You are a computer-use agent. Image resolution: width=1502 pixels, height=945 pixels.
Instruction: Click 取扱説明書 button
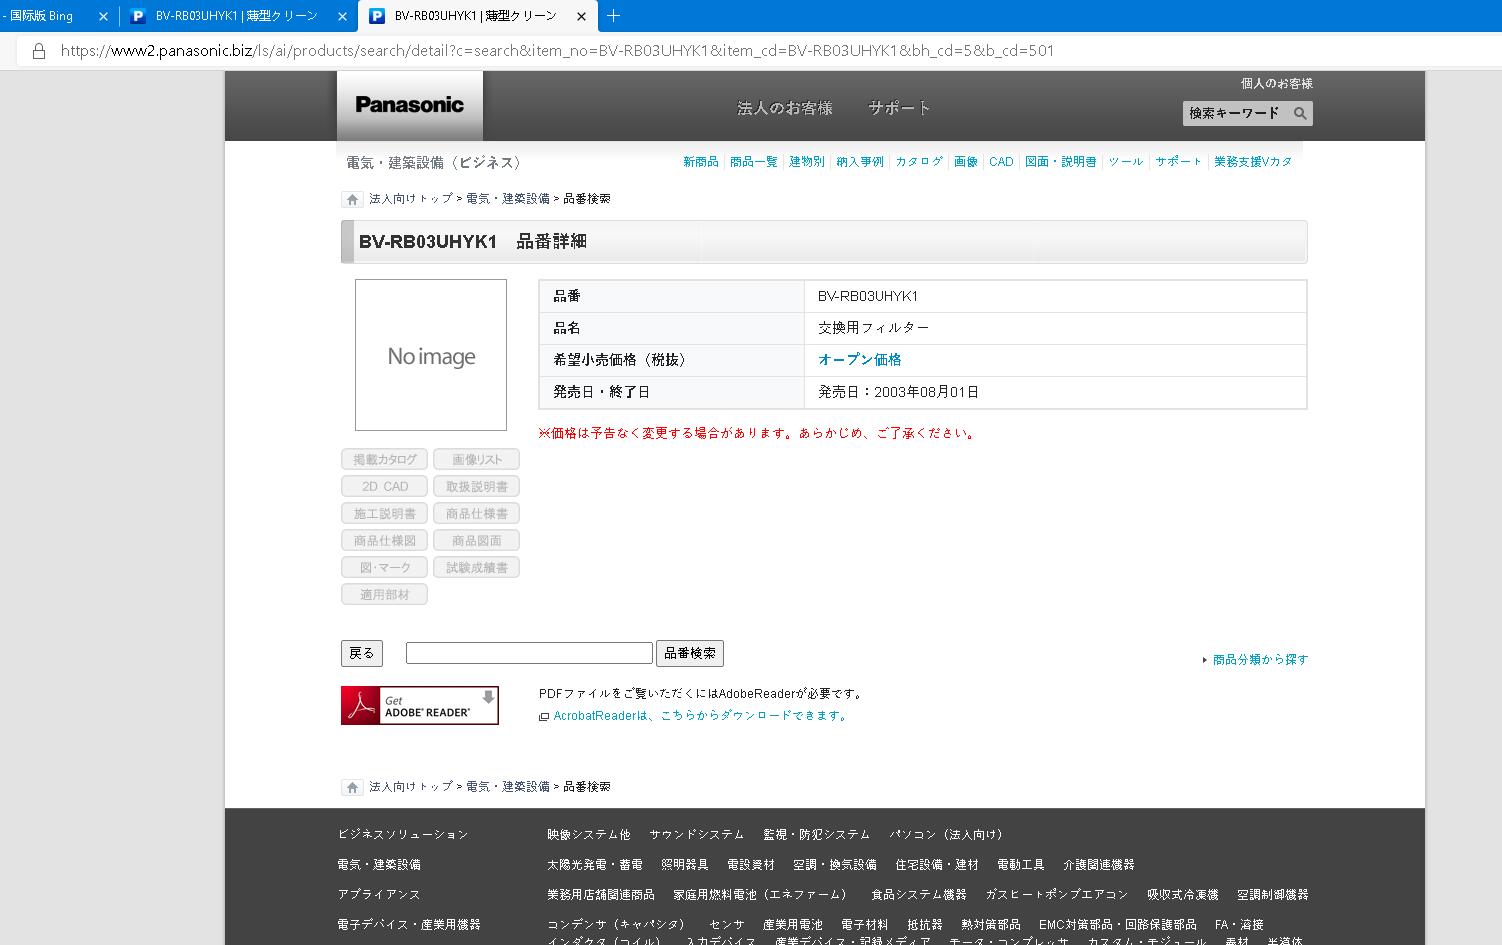pyautogui.click(x=477, y=486)
